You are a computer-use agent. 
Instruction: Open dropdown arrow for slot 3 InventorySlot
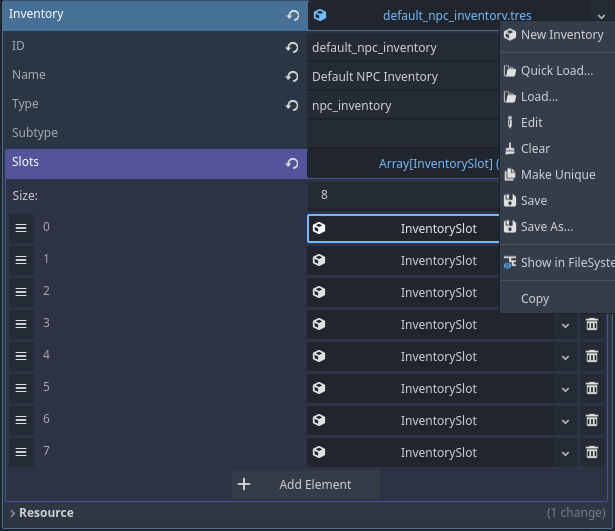(x=565, y=324)
